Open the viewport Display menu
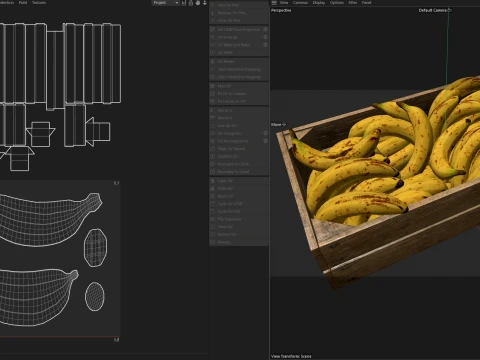Screen dimensions: 480x360 (319, 2)
